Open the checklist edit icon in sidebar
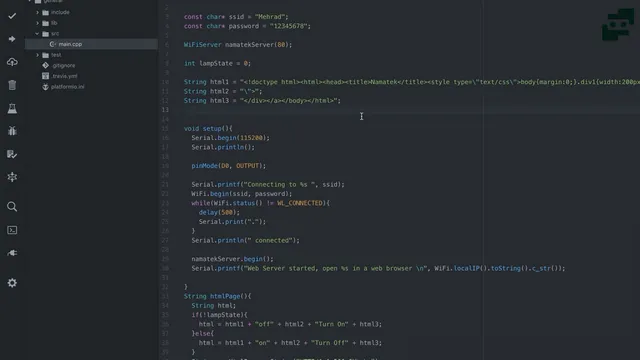 (12, 154)
